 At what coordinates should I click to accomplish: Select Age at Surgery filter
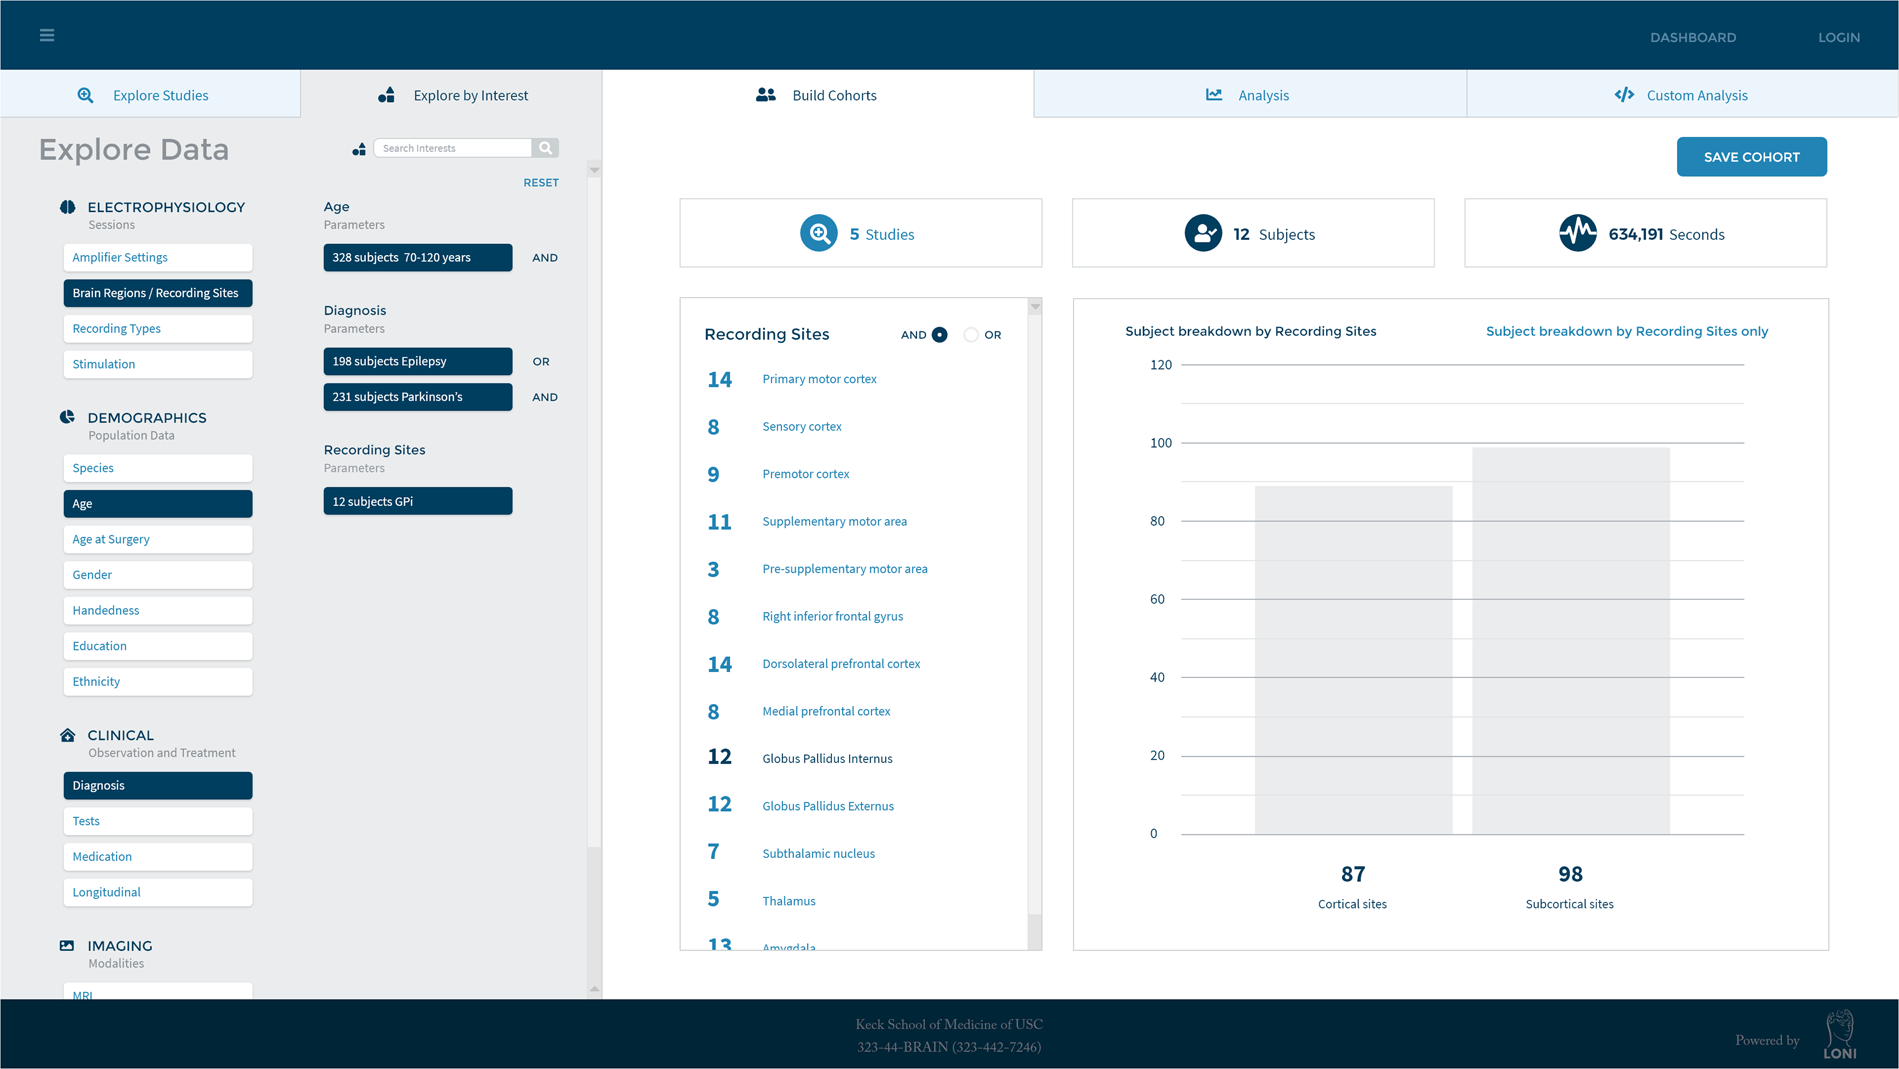[x=158, y=539]
